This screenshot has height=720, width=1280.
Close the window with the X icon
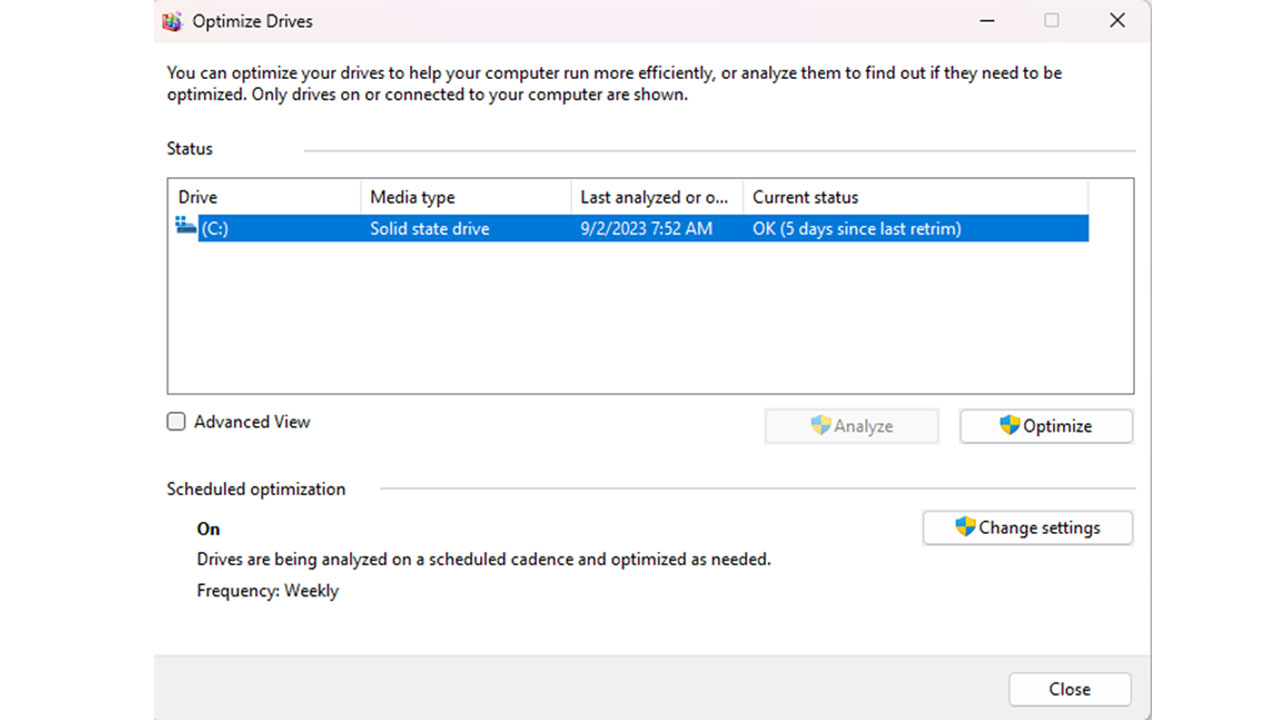pos(1117,21)
